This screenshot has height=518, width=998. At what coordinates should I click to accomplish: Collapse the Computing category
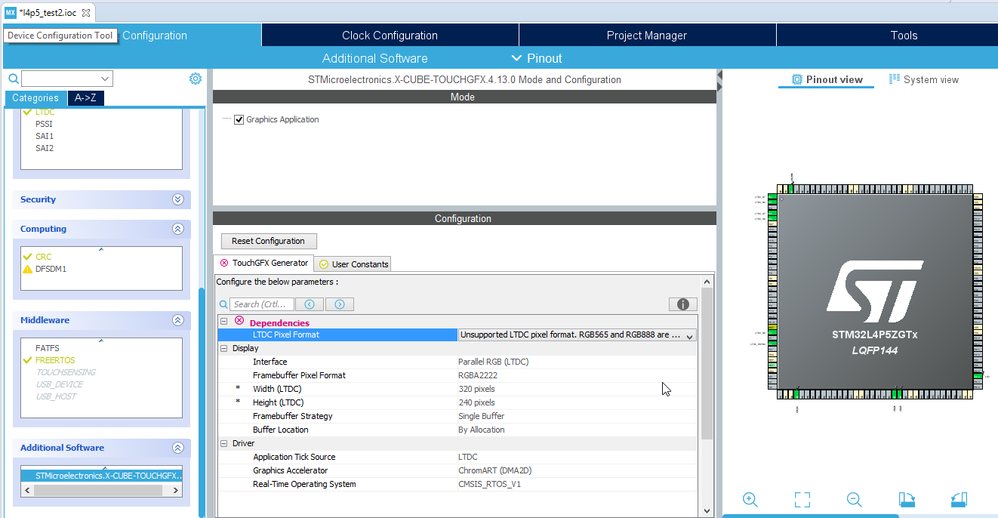pyautogui.click(x=178, y=228)
